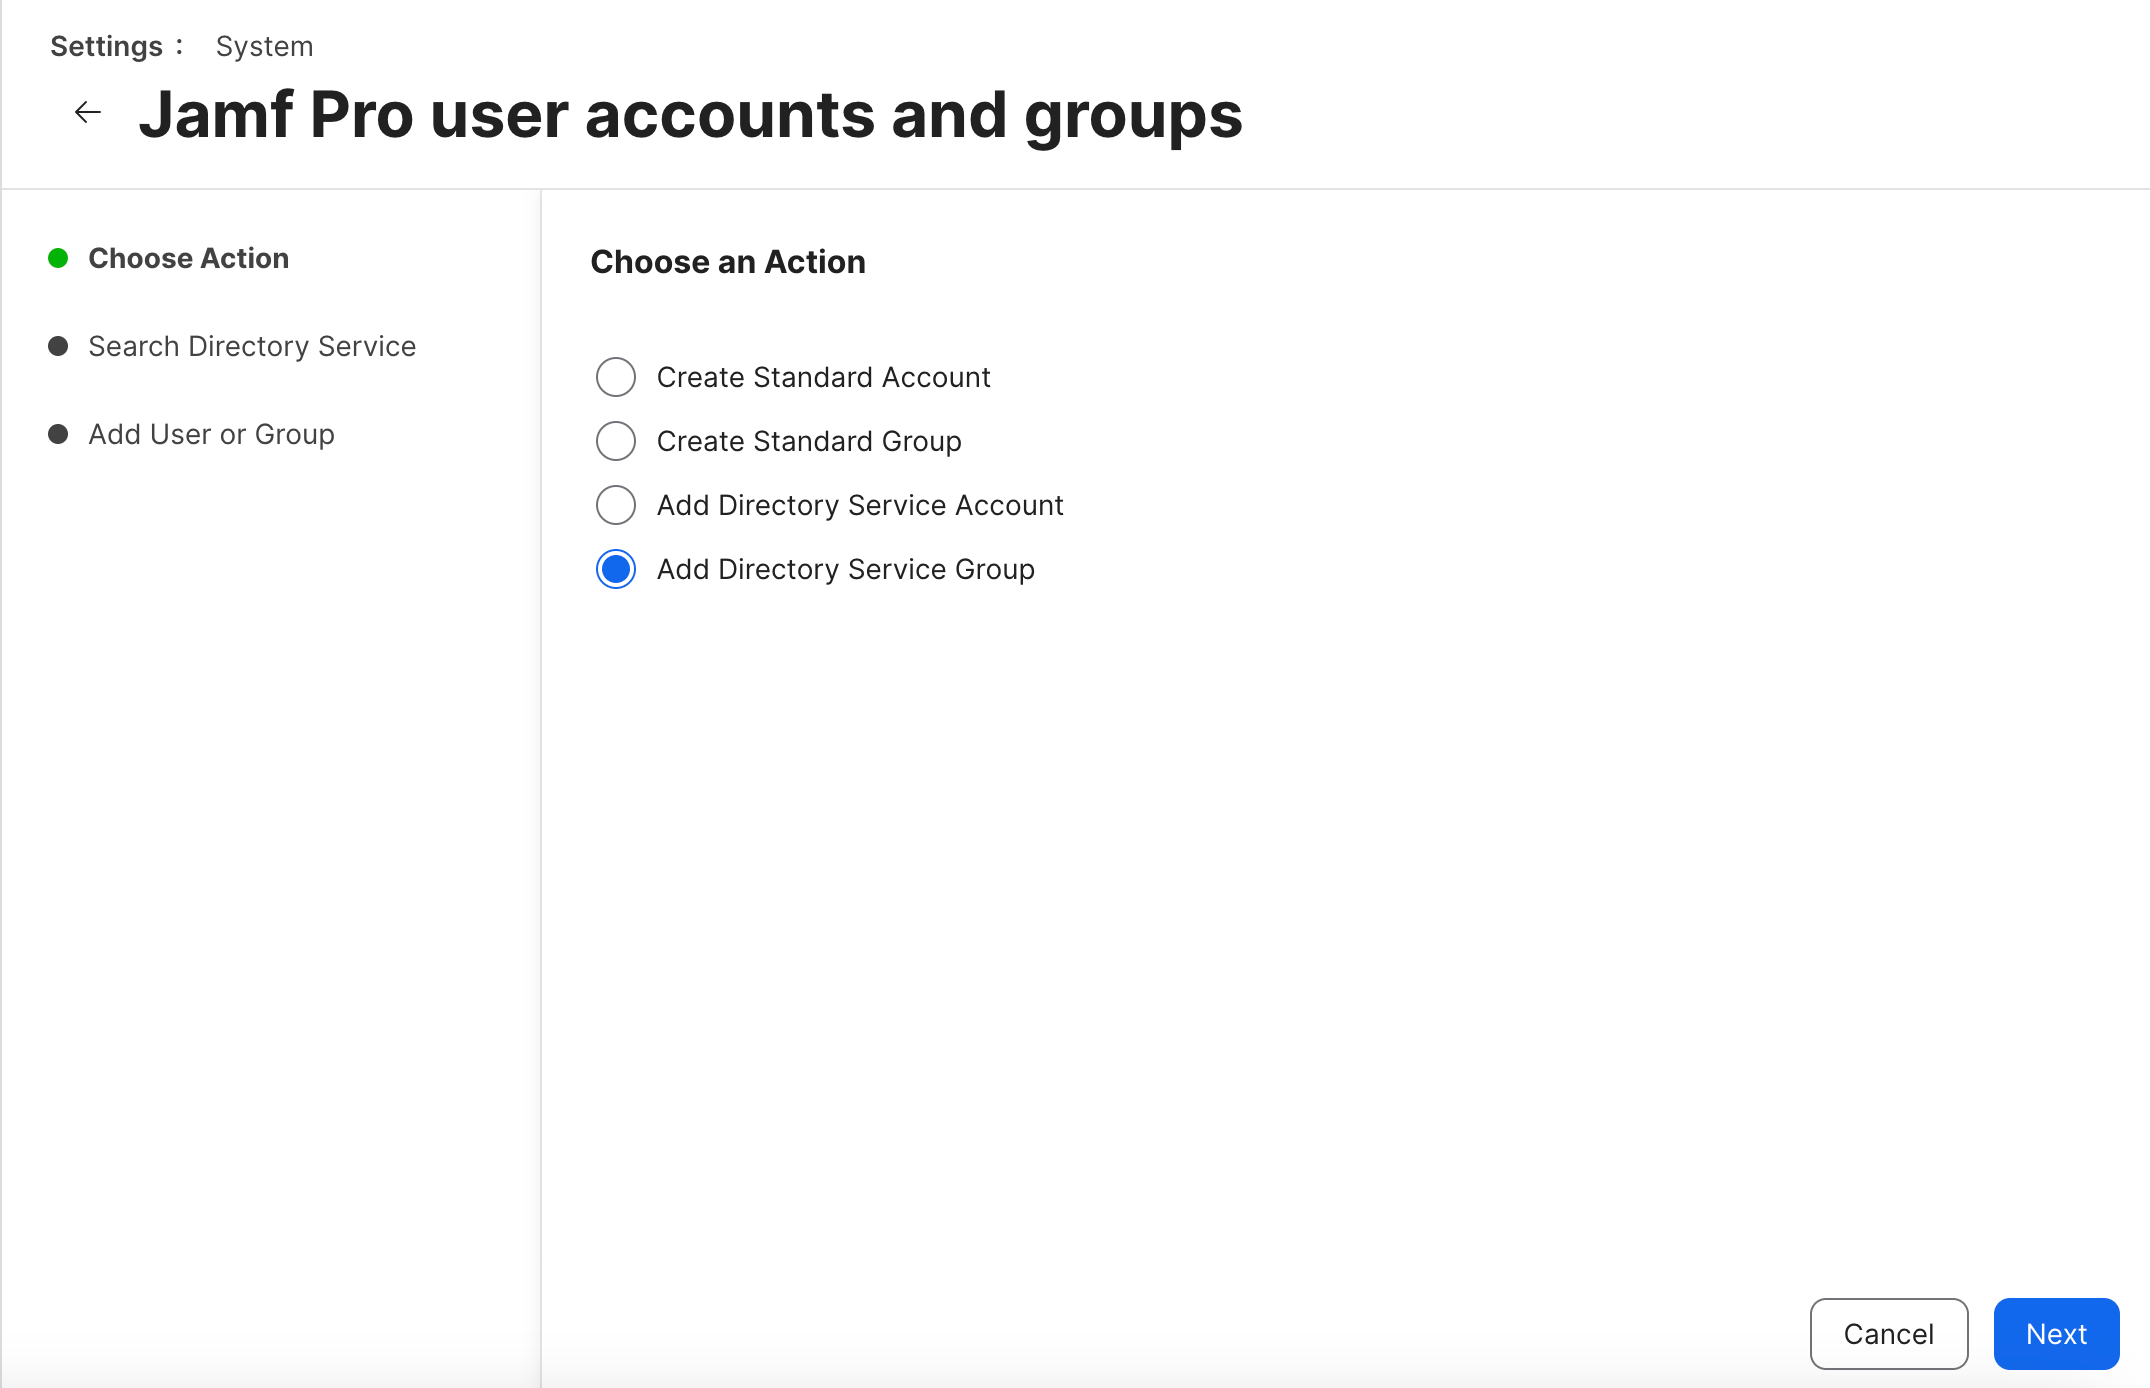Image resolution: width=2150 pixels, height=1388 pixels.
Task: Click the Choose an Action heading
Action: tap(728, 262)
